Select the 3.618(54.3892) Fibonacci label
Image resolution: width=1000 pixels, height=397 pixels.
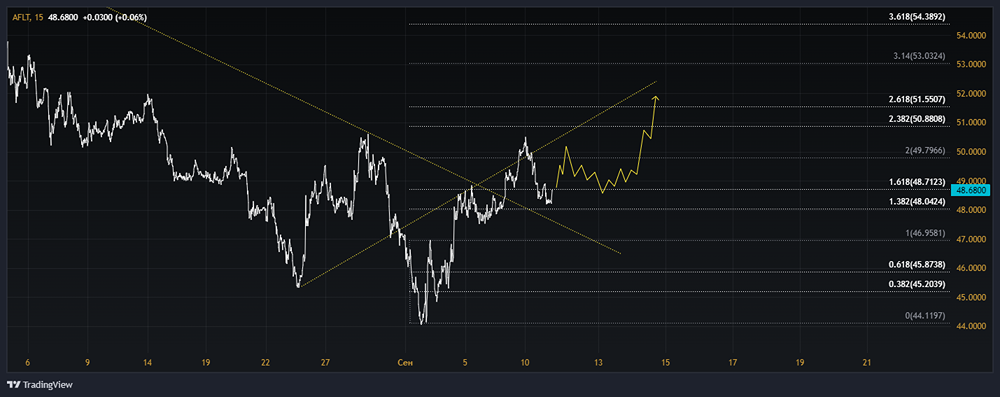tap(916, 17)
